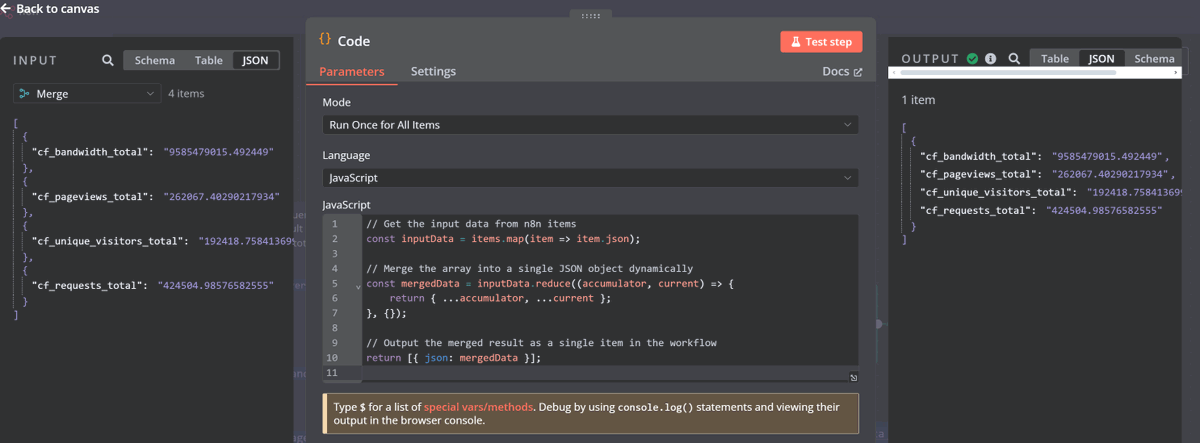Screen dimensions: 1200x443
Task: Click the drag handle atop the Code panel
Action: pyautogui.click(x=590, y=15)
